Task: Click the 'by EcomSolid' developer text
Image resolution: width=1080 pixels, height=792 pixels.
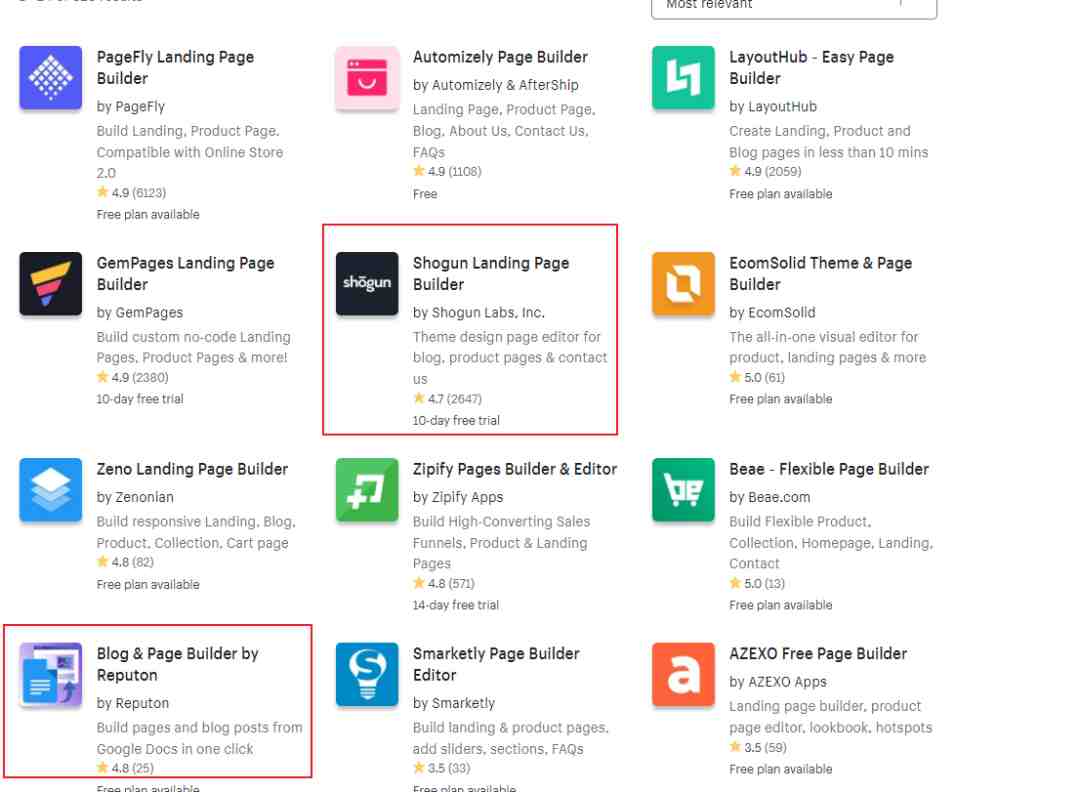Action: tap(772, 313)
